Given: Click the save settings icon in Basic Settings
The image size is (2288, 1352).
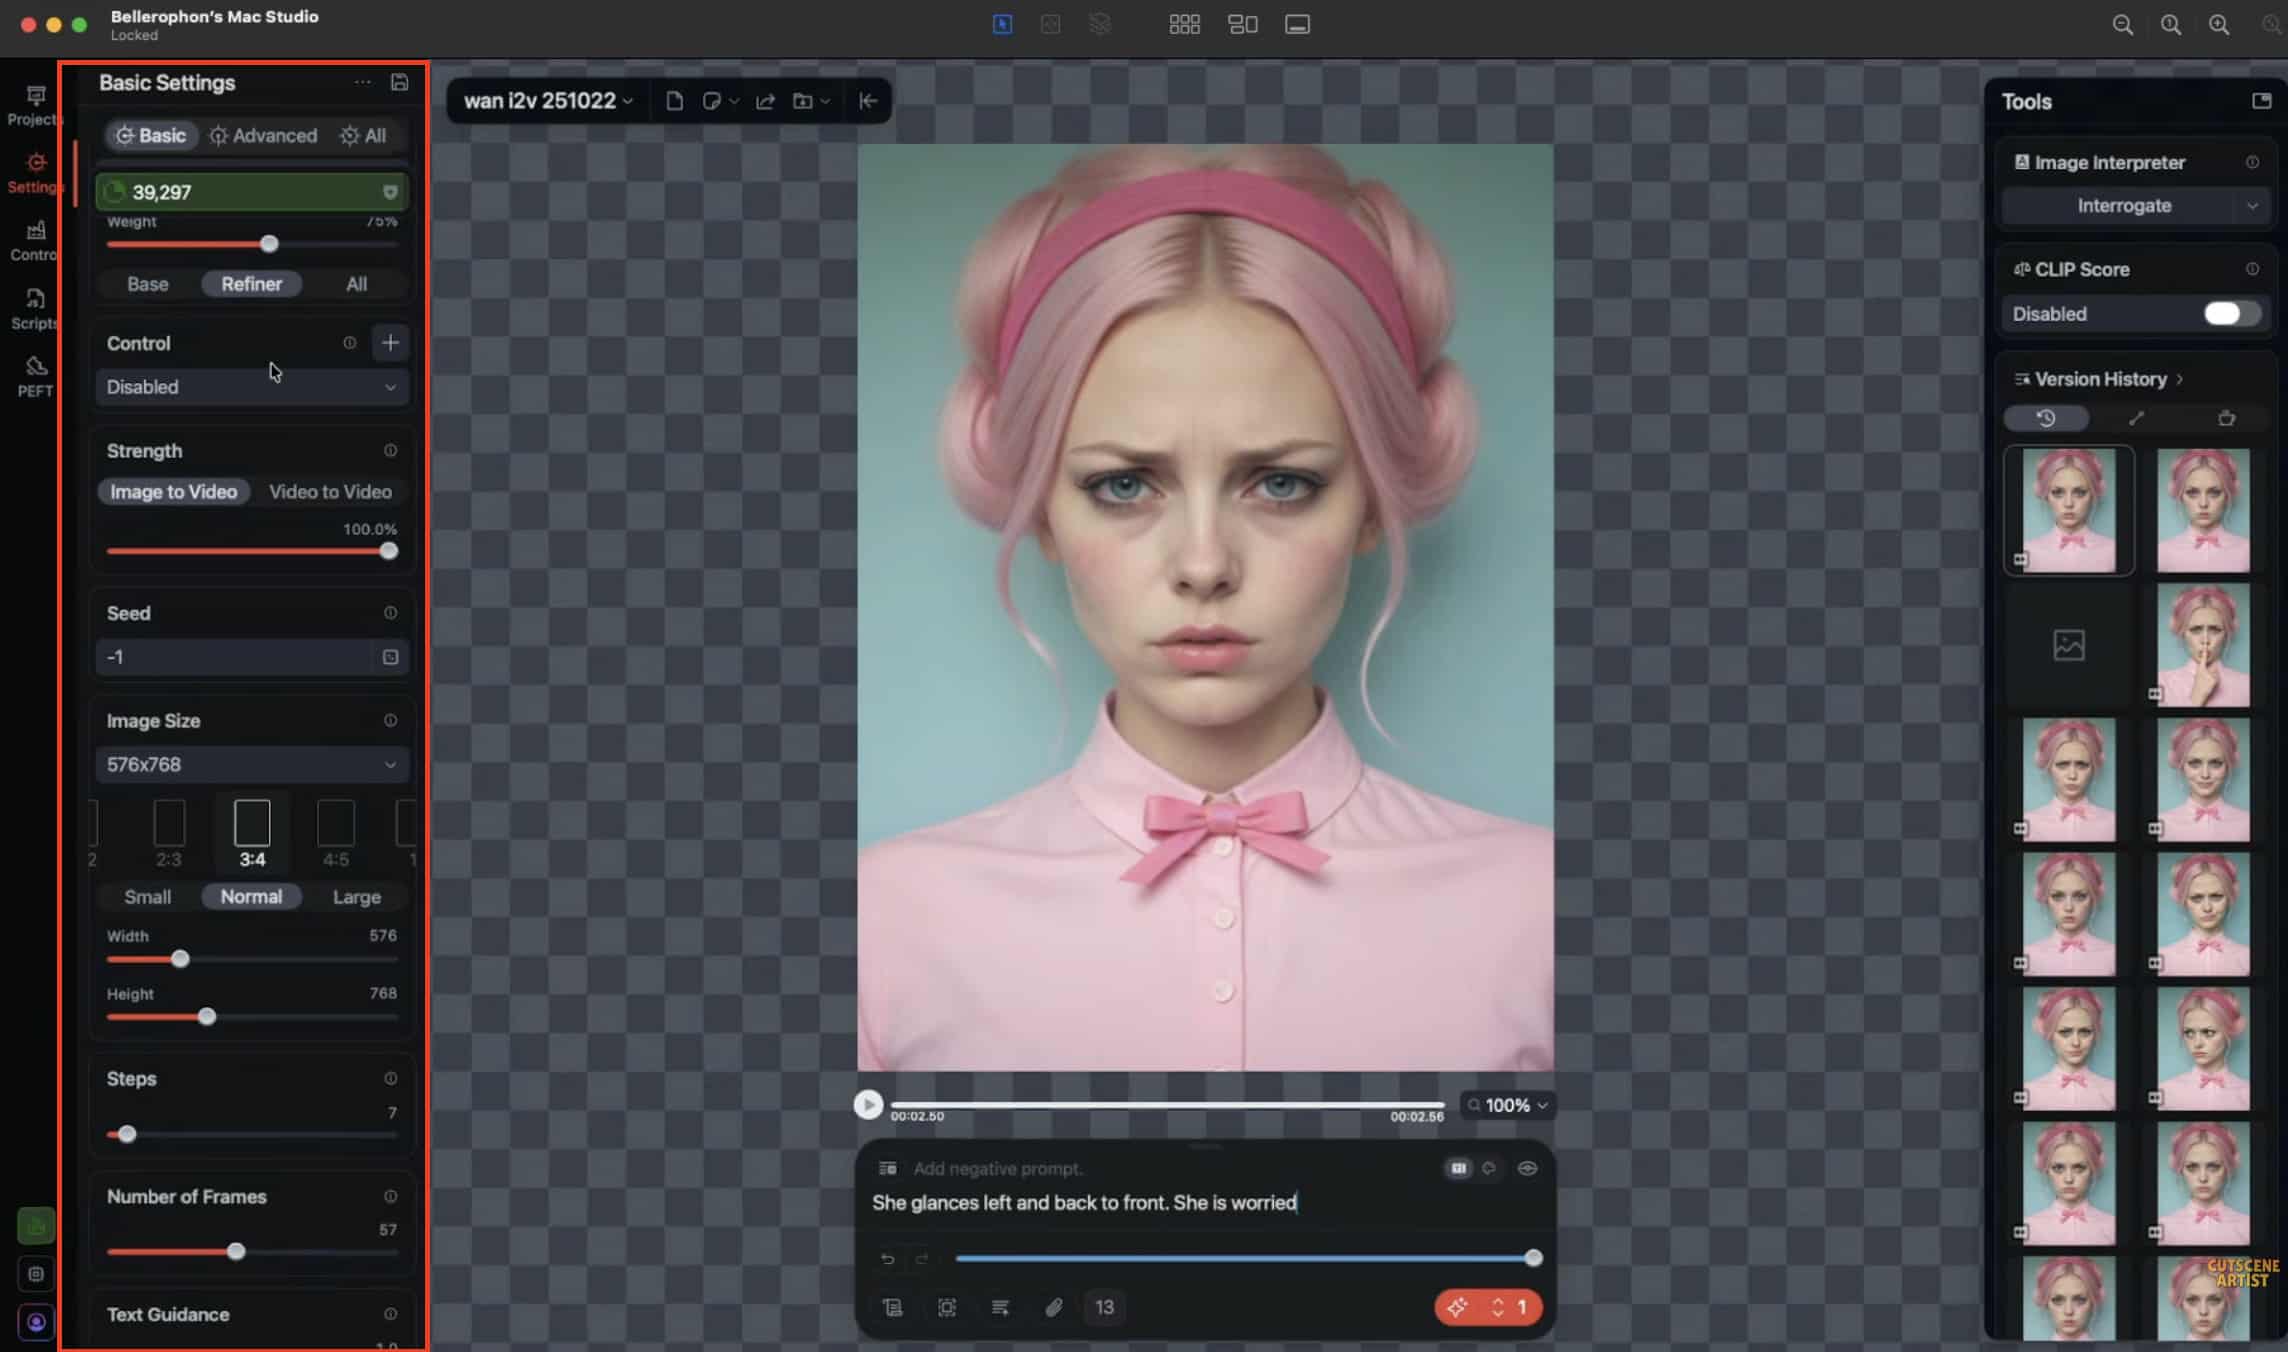Looking at the screenshot, I should 399,82.
